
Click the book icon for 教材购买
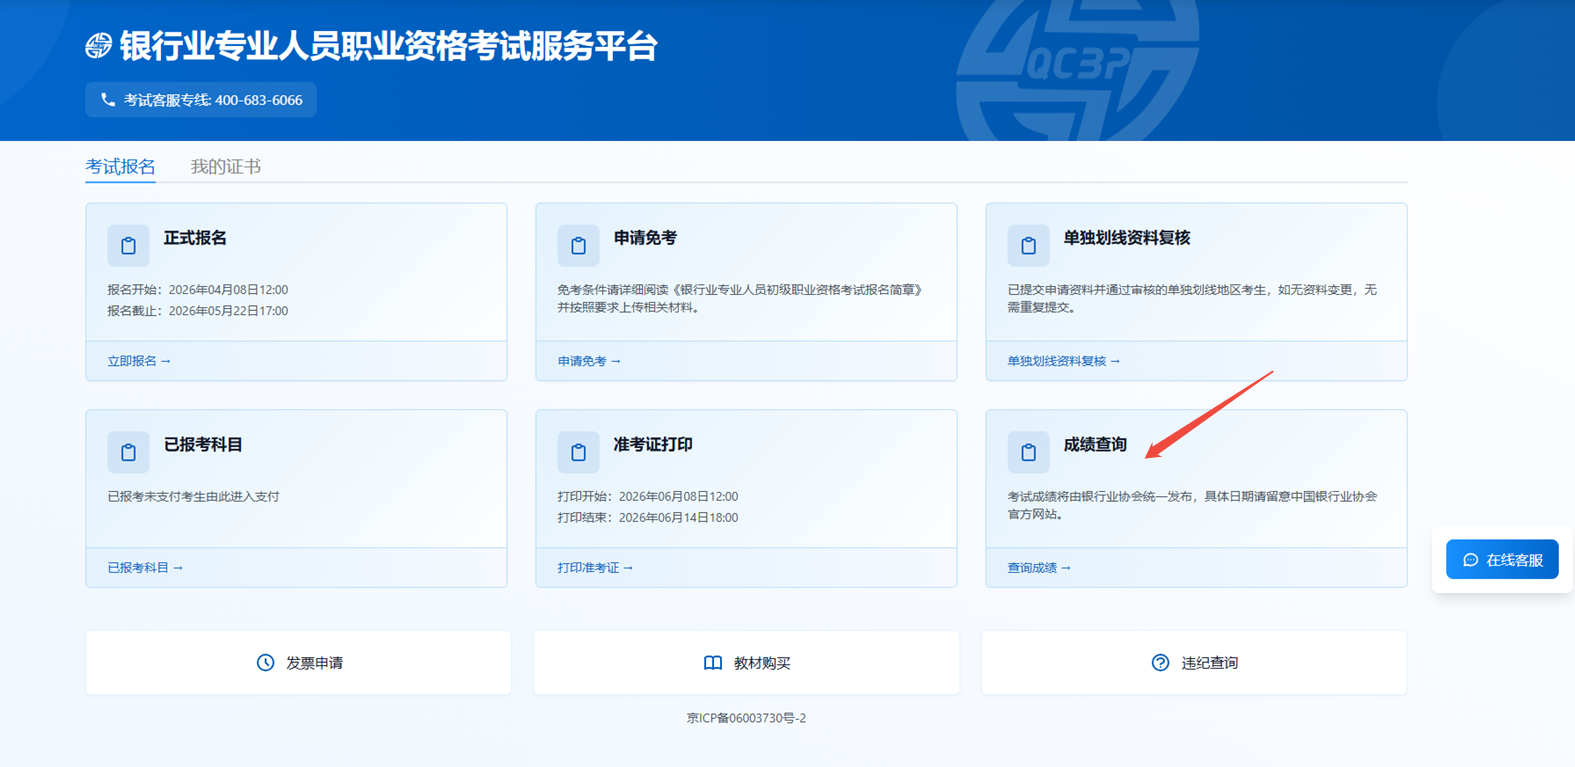[x=713, y=663]
